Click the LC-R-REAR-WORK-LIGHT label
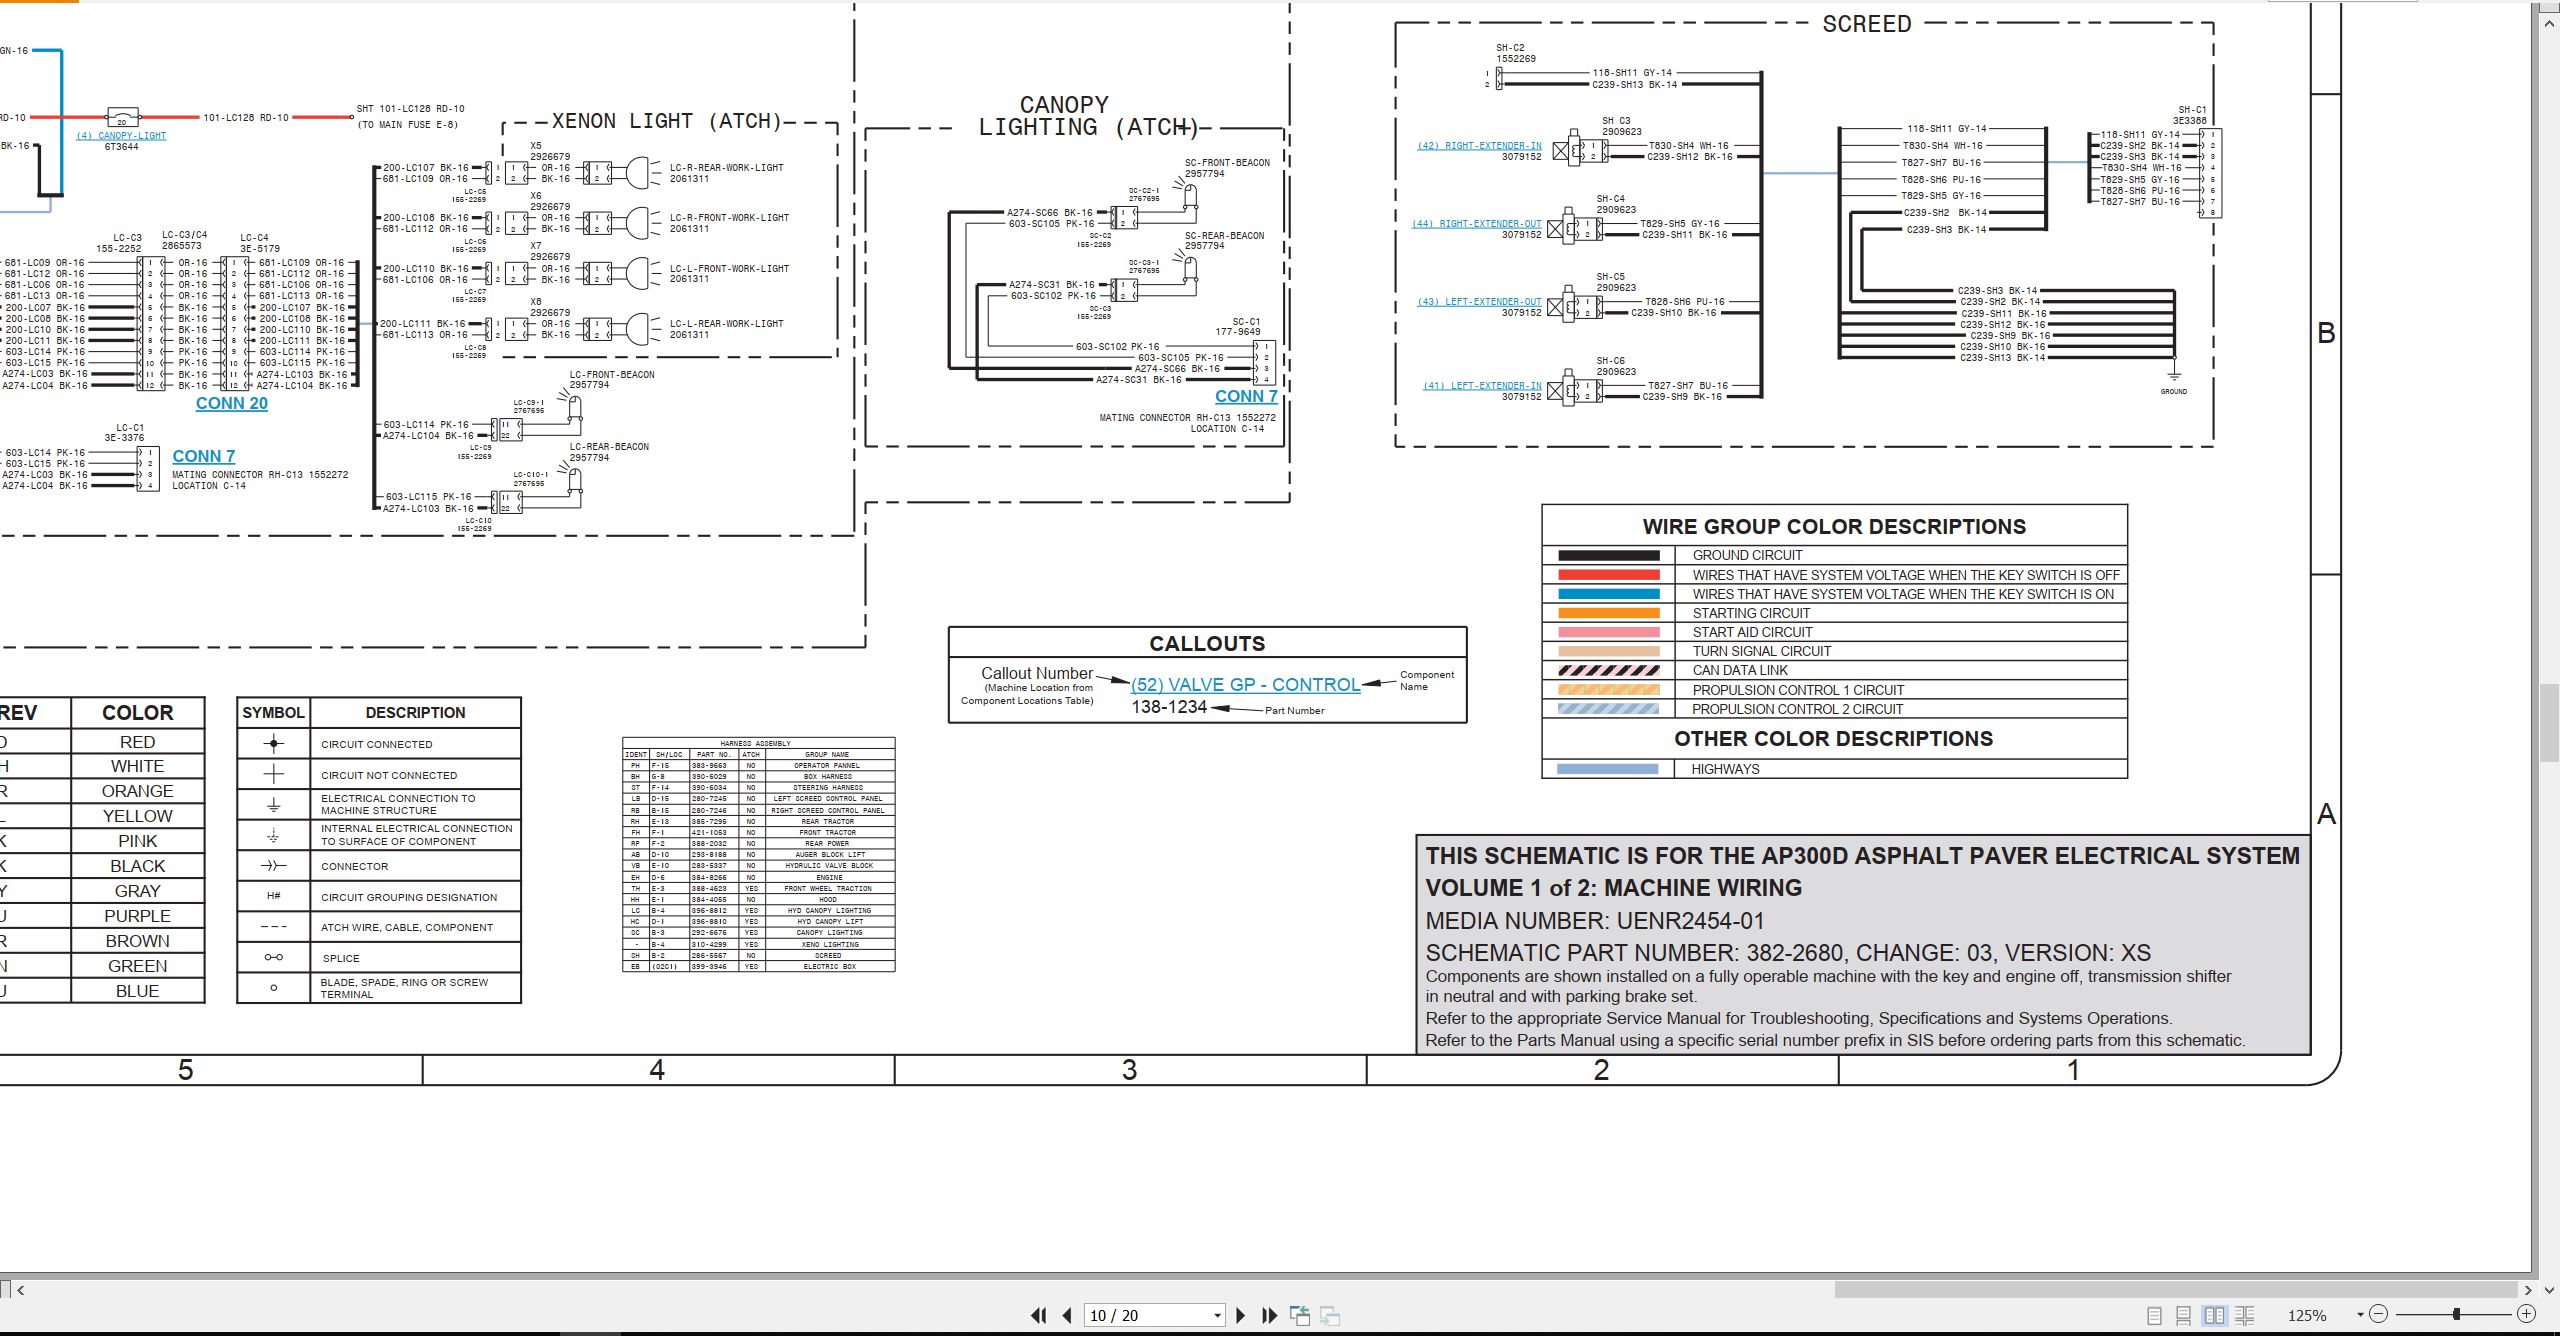The image size is (2560, 1336). 726,168
